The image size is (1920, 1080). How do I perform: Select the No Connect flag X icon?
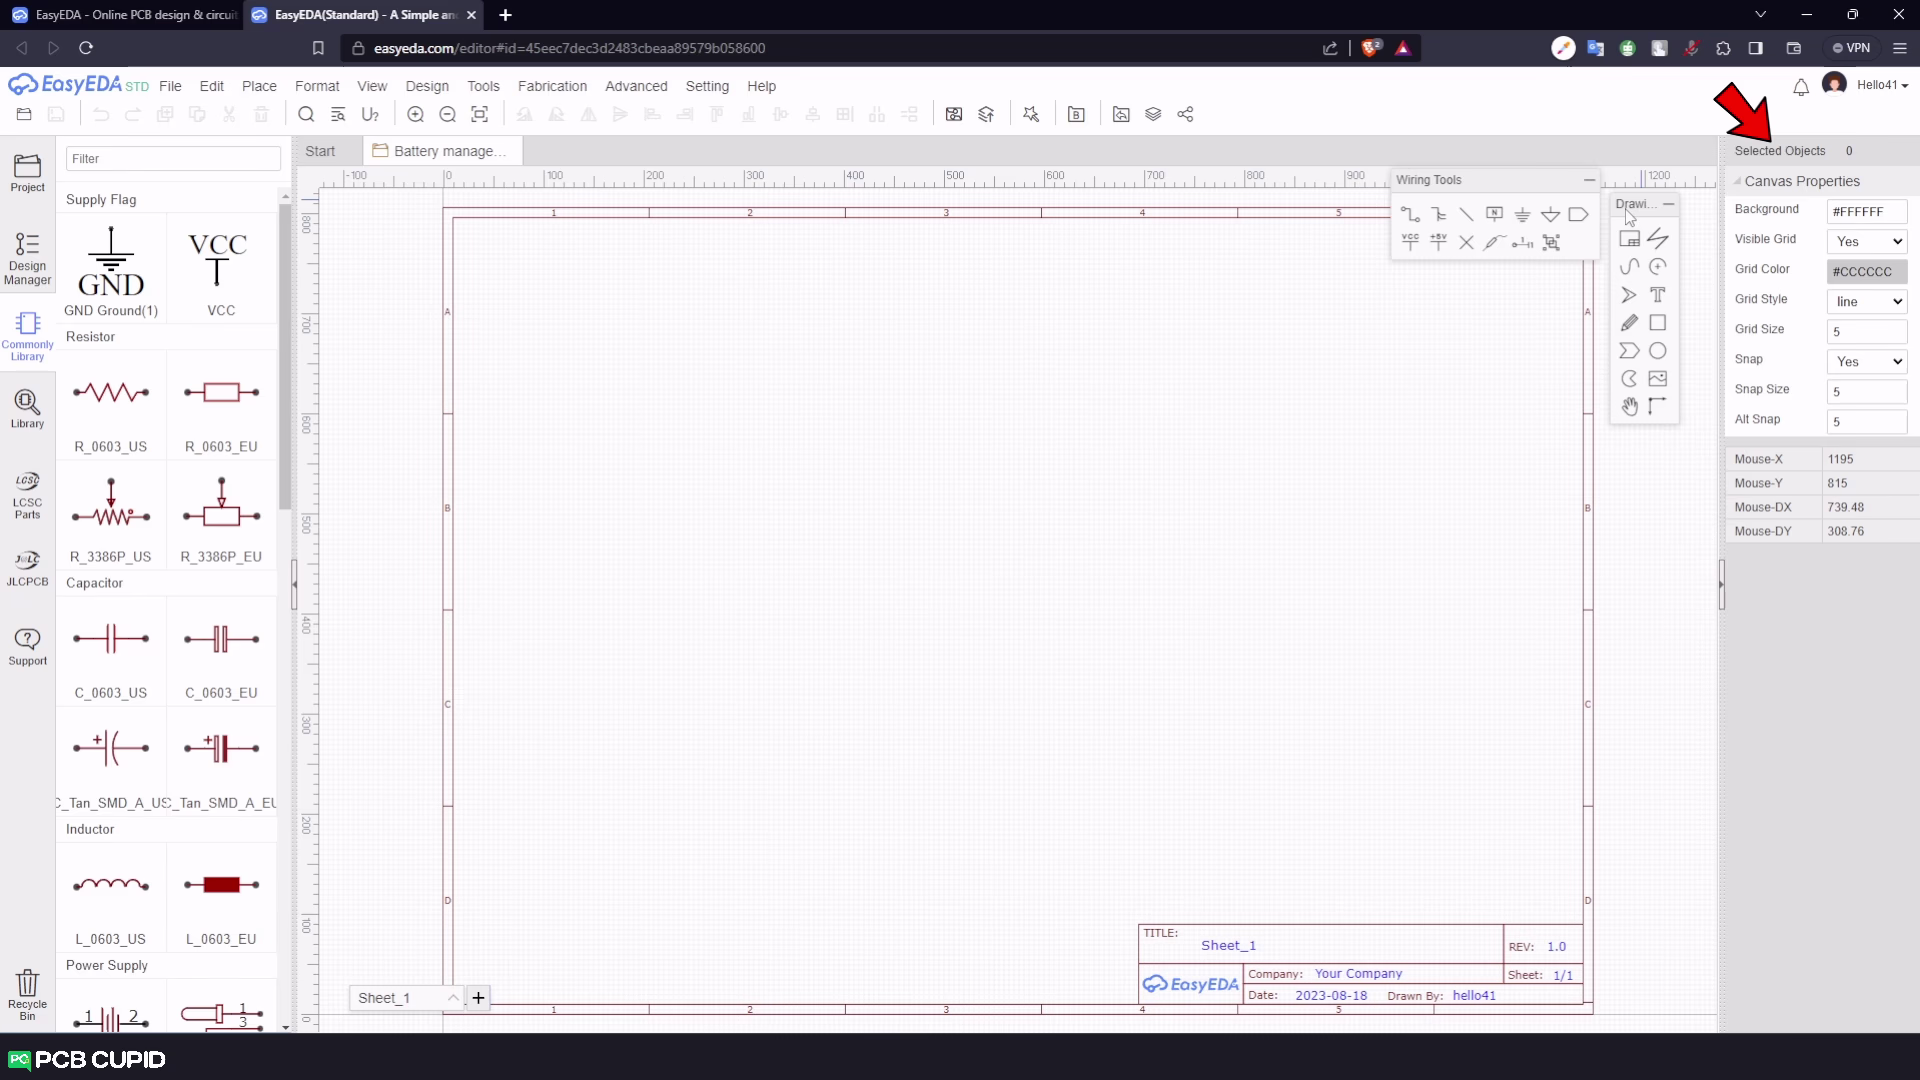tap(1466, 242)
